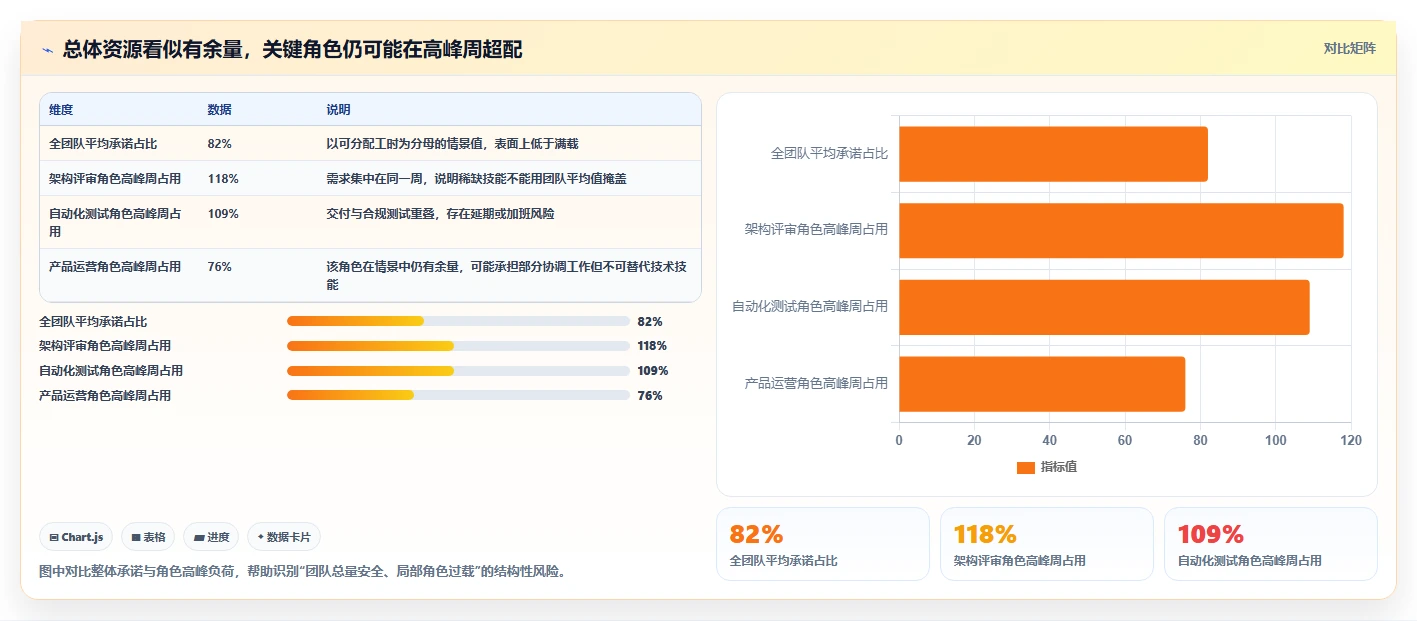Screen dimensions: 1417x621
Task: Click 全团队平均承诺占比 in the table's first row
Action: pos(103,144)
